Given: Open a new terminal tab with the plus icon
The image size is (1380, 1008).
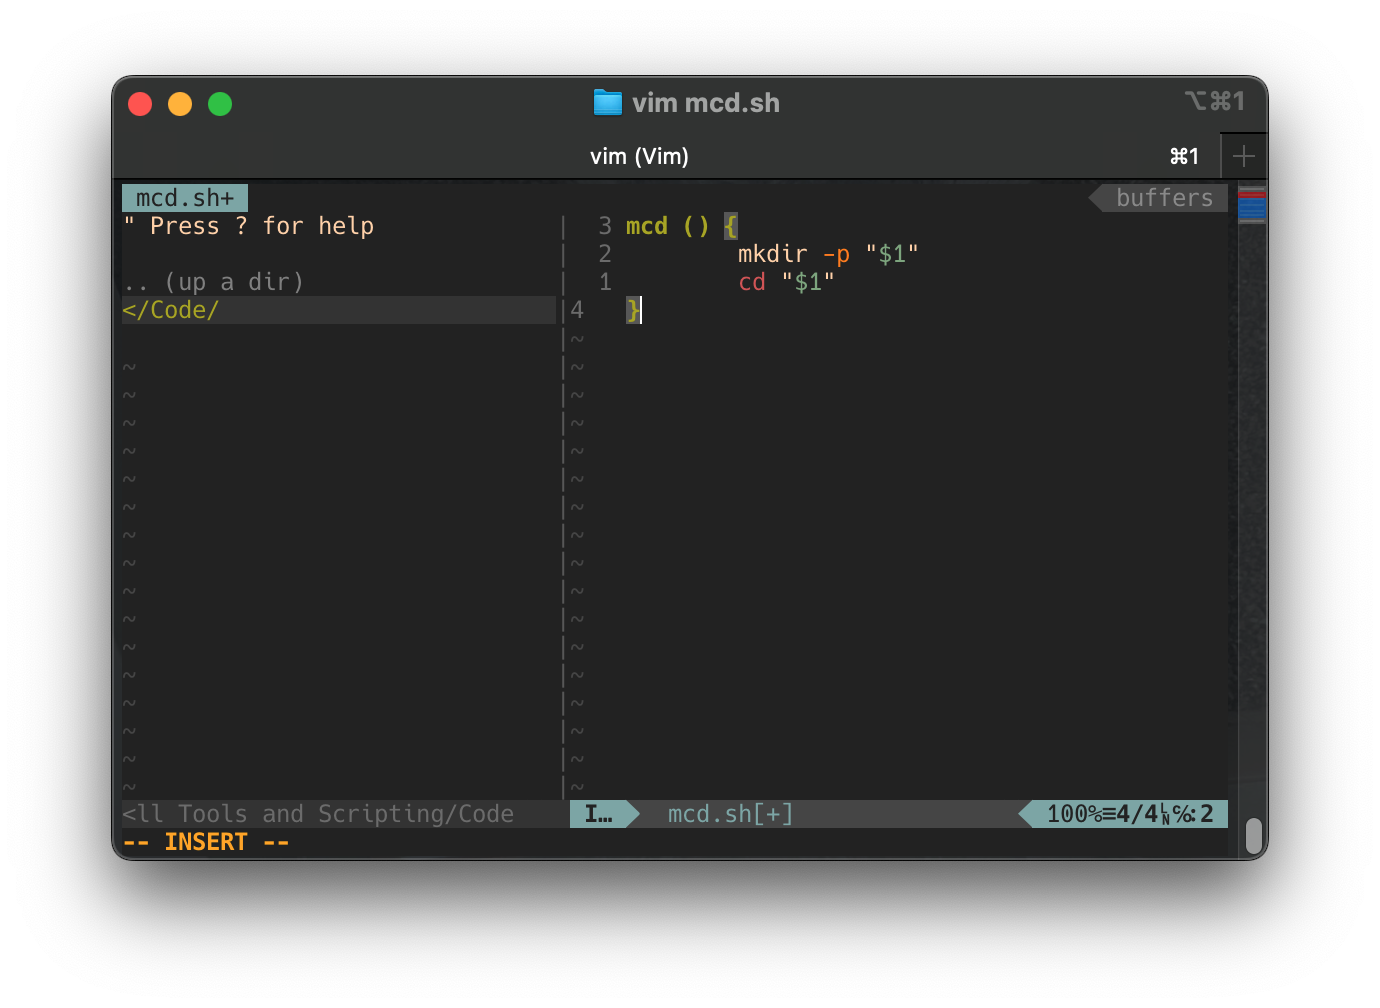Looking at the screenshot, I should tap(1243, 156).
